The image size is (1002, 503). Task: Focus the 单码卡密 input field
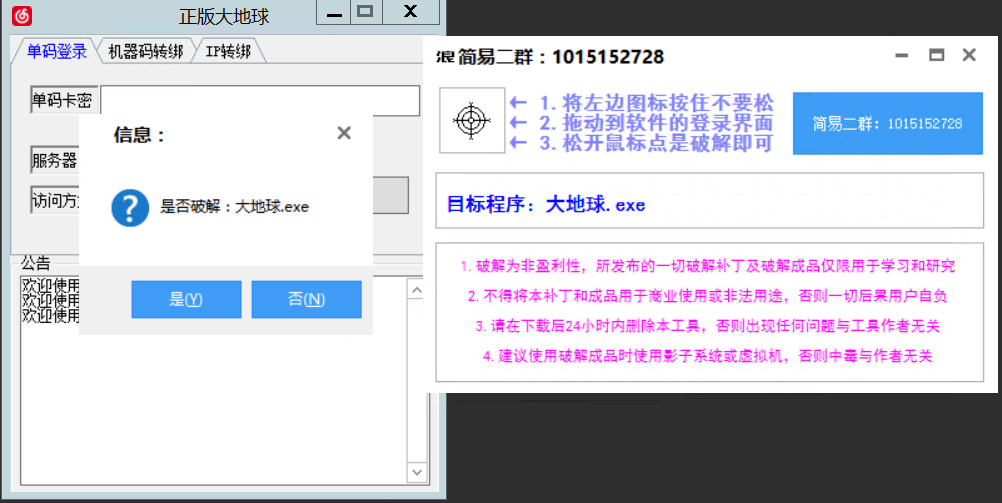[260, 101]
